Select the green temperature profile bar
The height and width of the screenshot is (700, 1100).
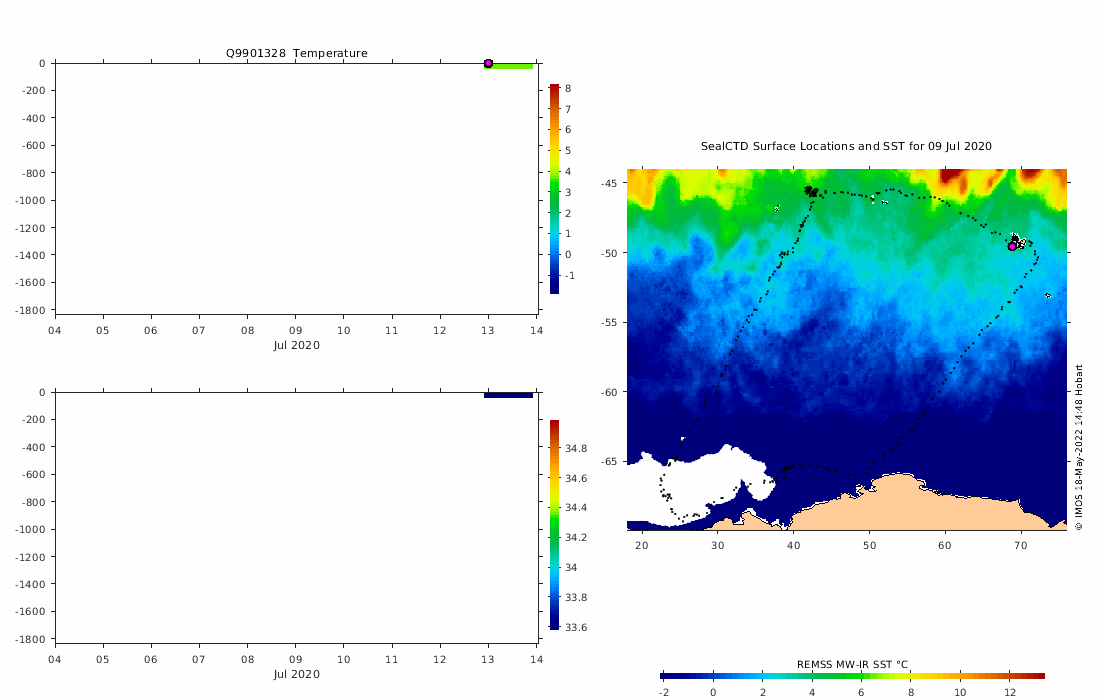(x=509, y=66)
